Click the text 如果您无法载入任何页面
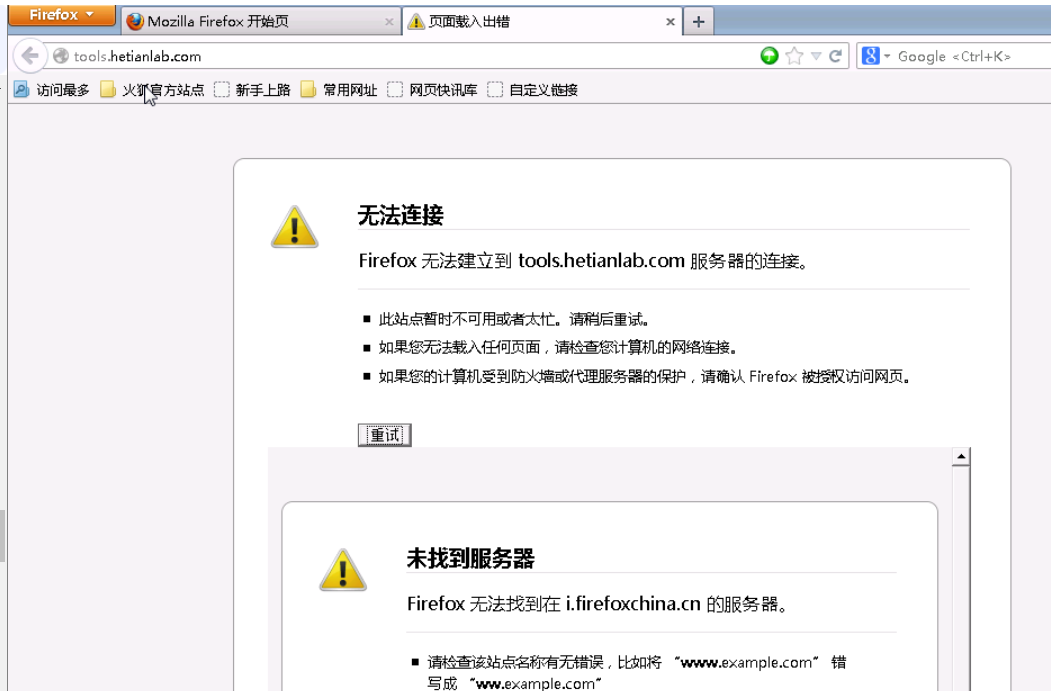The image size is (1051, 691). (459, 347)
